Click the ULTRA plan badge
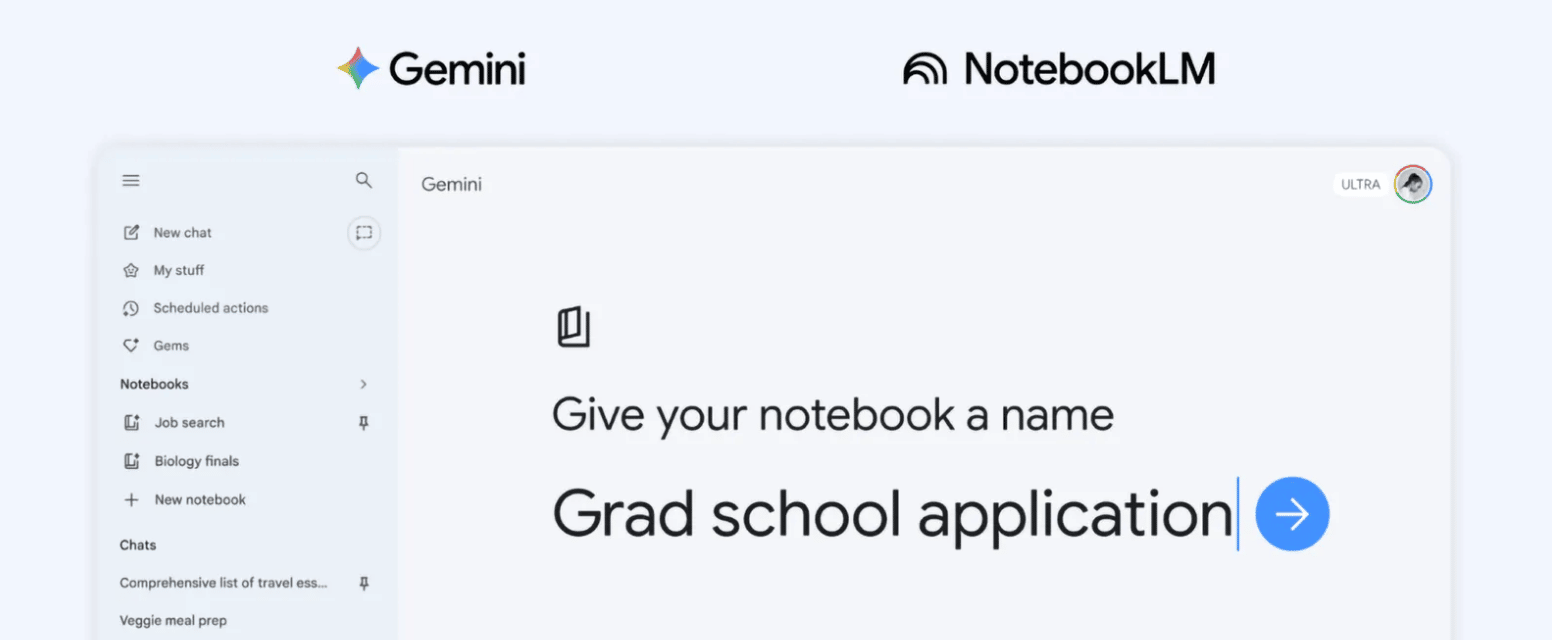Screen dimensions: 1552x640 click(x=1360, y=185)
